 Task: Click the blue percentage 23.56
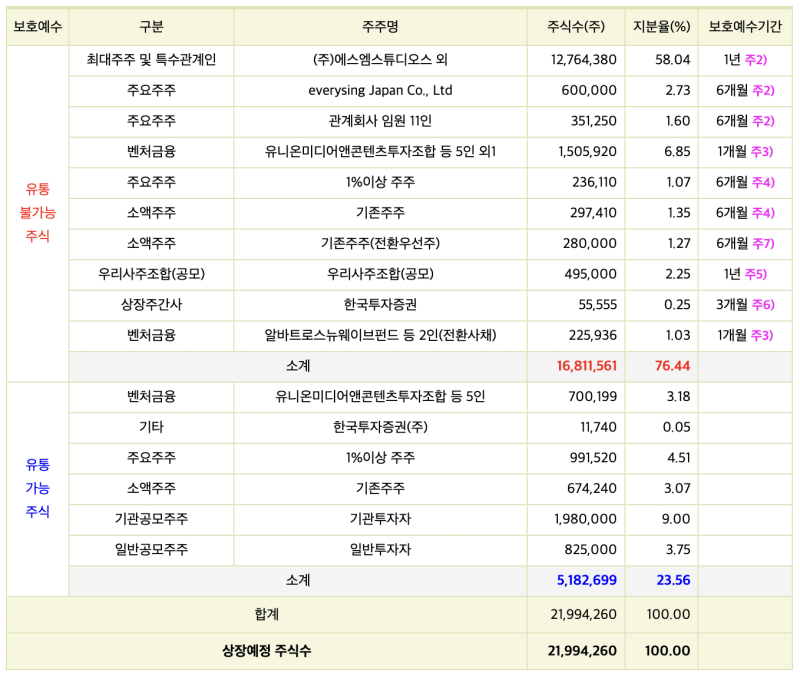(x=673, y=581)
